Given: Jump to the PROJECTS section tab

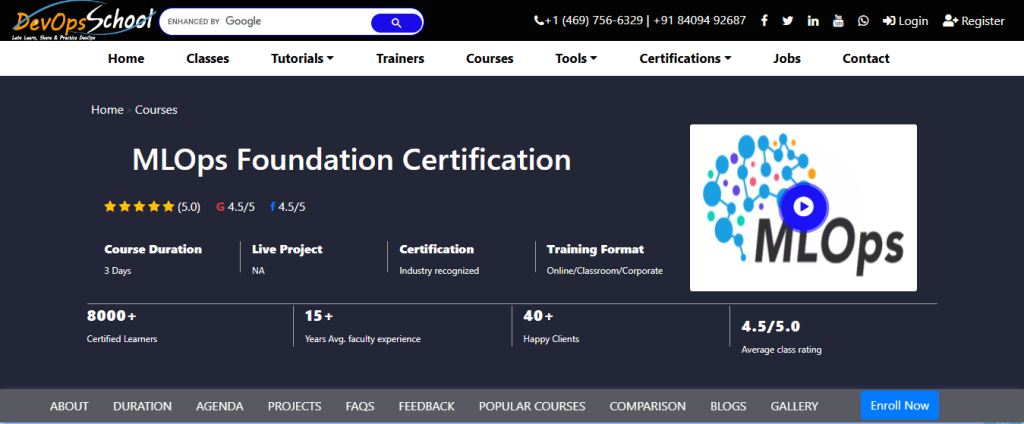Looking at the screenshot, I should coord(295,406).
